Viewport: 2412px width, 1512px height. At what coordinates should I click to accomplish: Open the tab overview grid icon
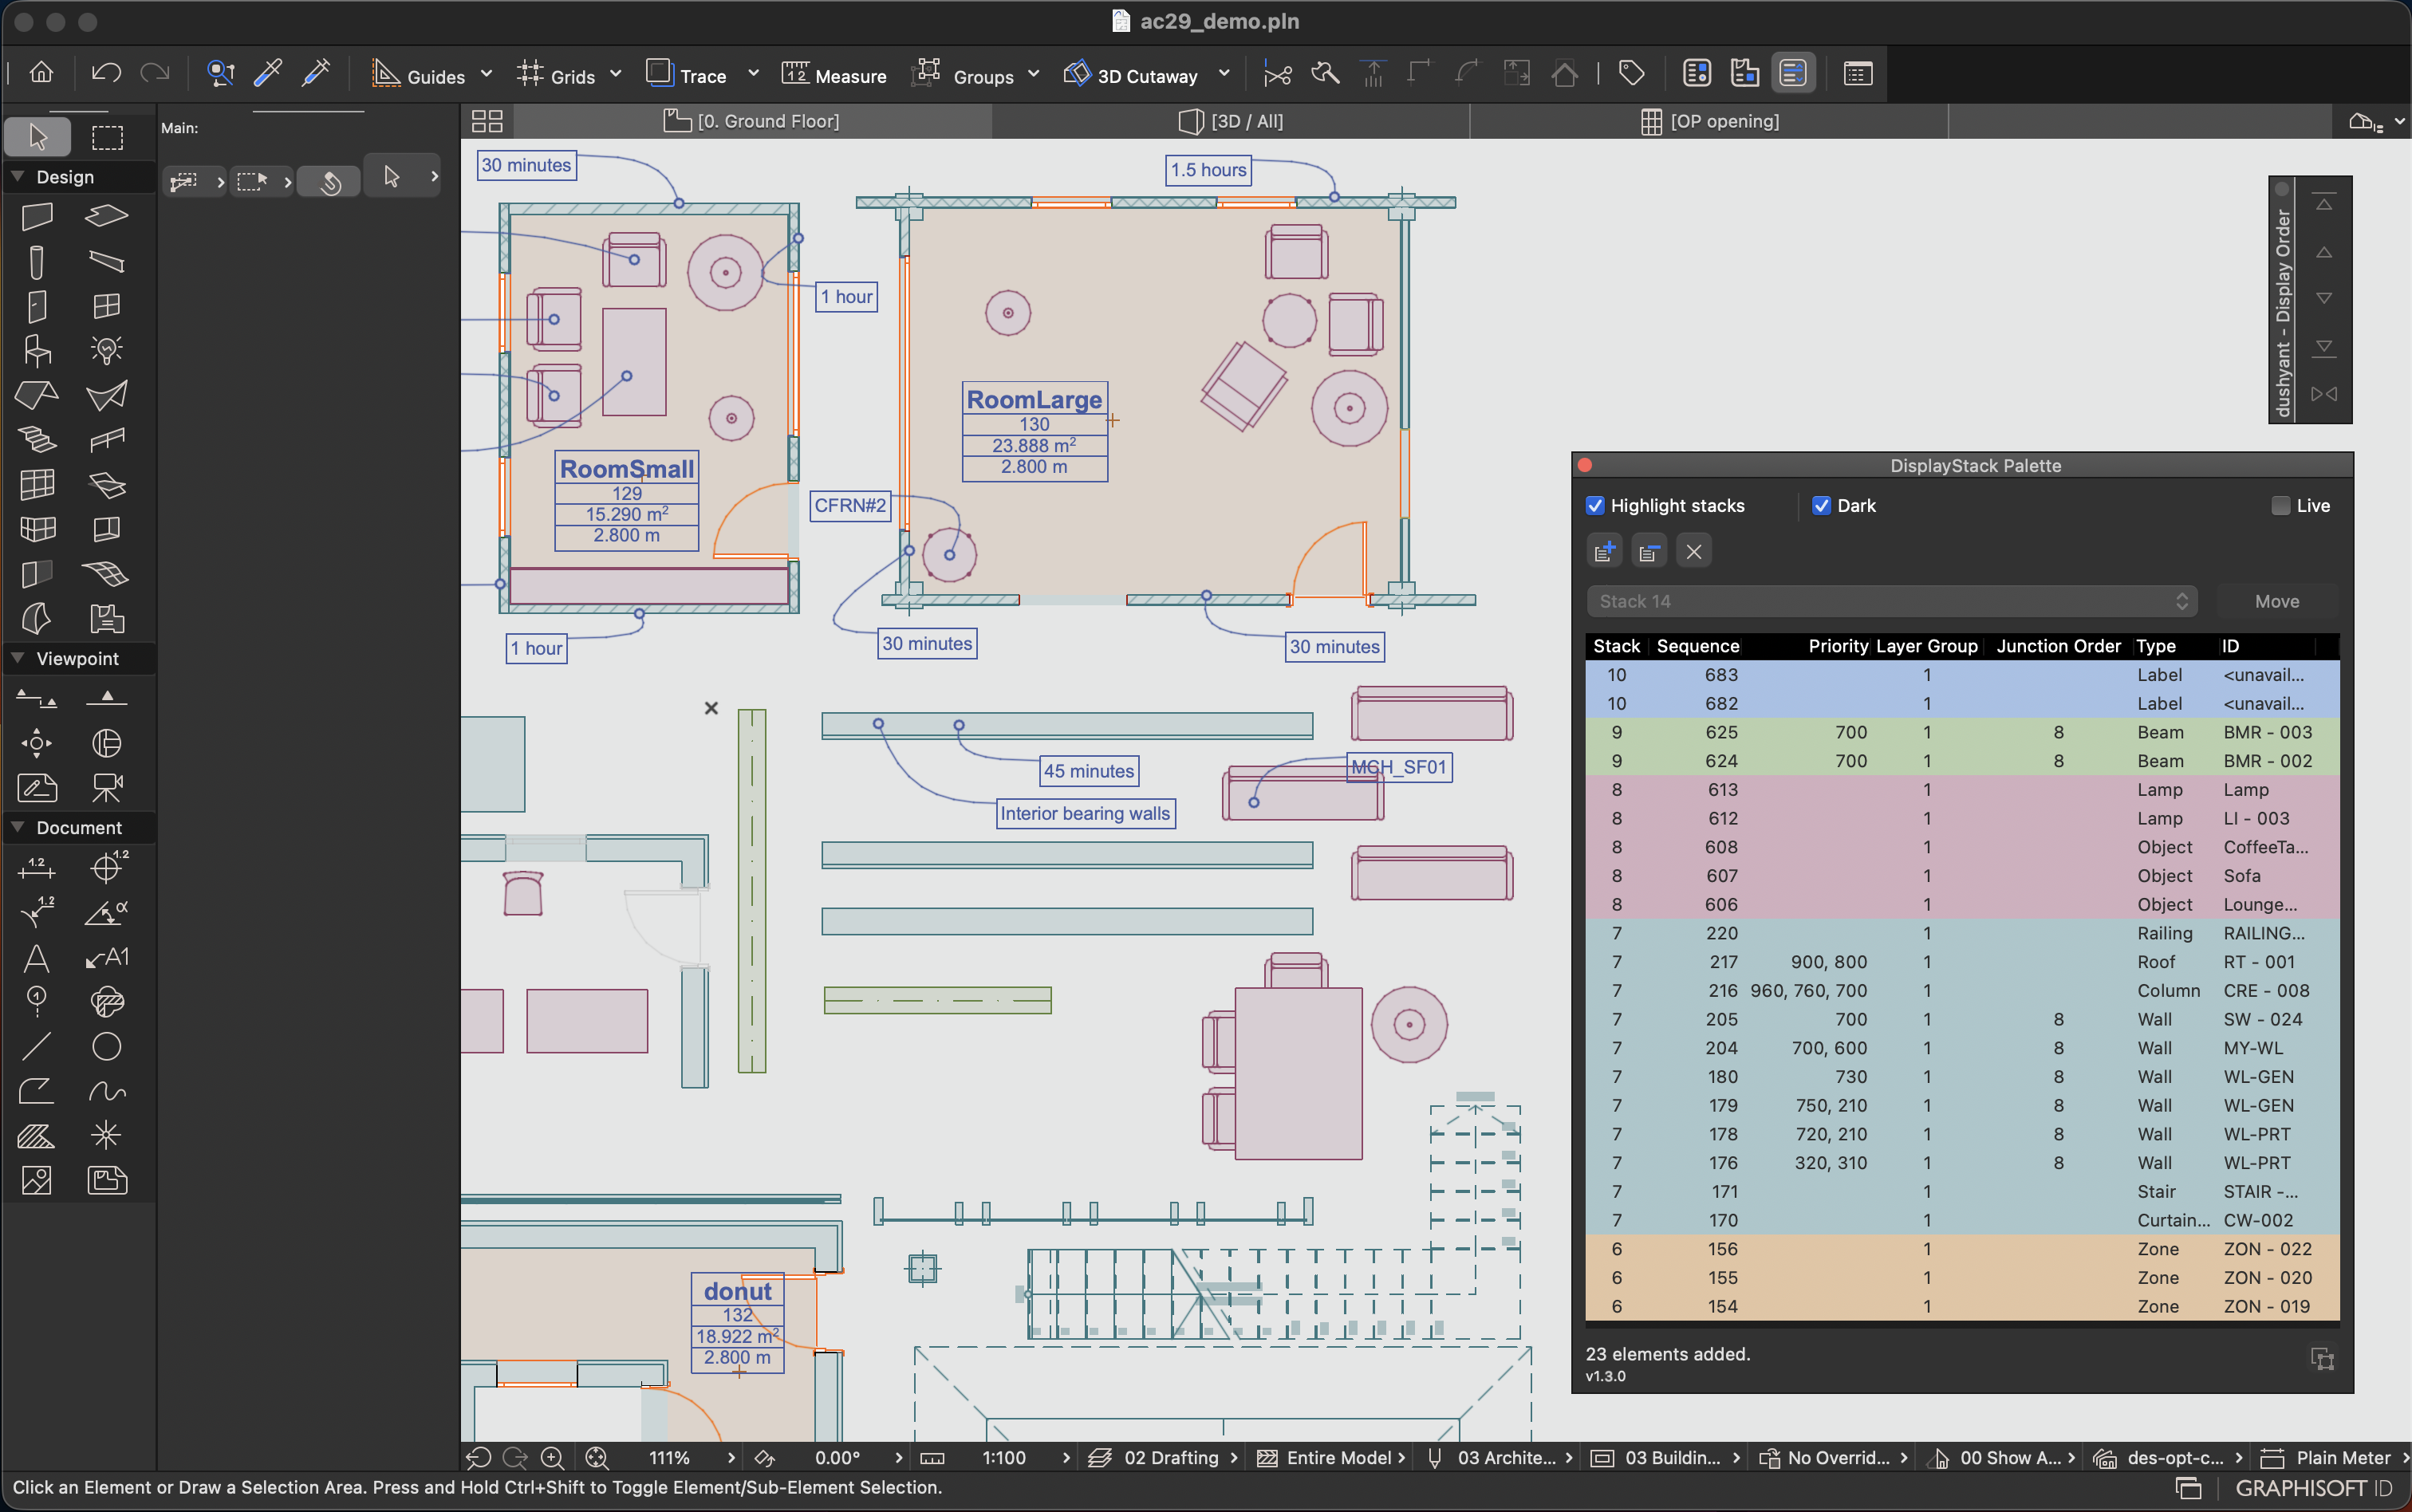click(487, 121)
